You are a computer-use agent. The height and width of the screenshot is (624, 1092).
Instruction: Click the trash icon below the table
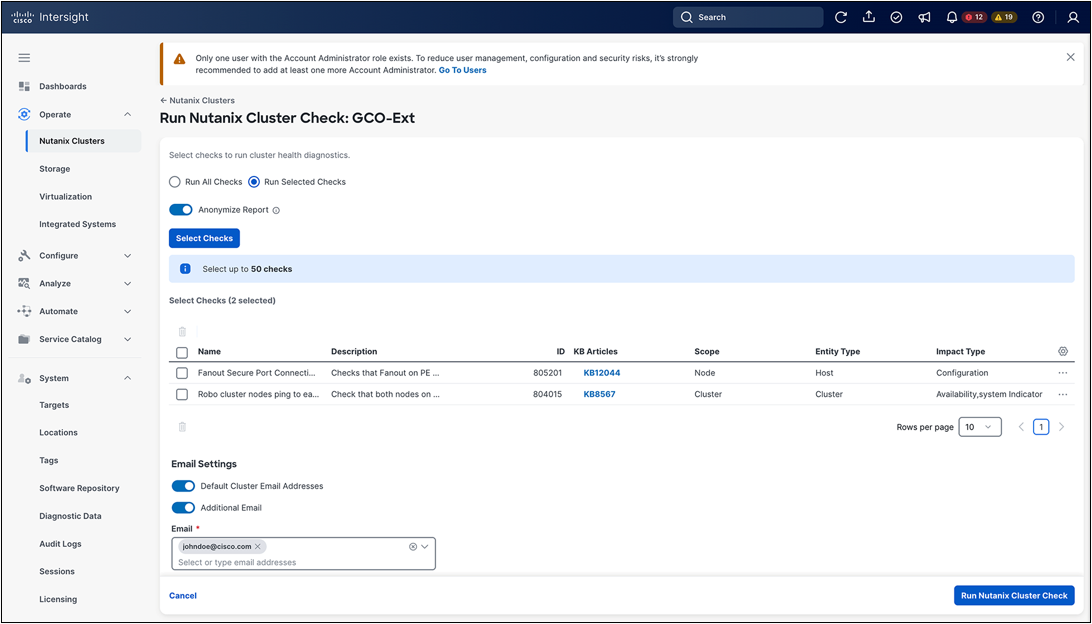pos(182,427)
